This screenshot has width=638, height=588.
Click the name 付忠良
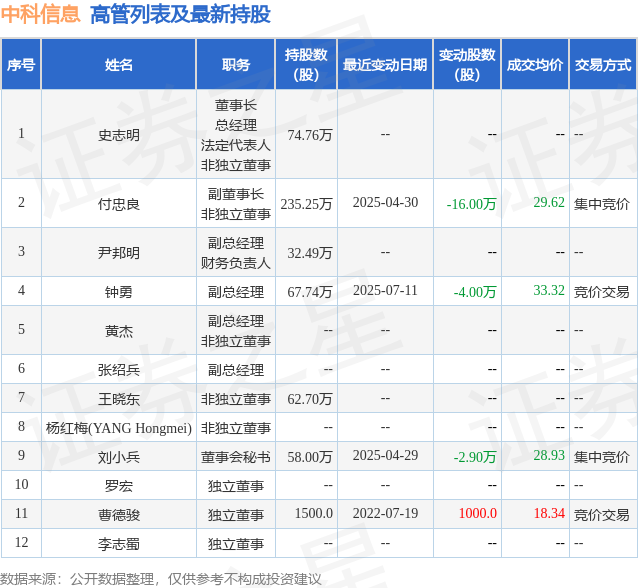tap(118, 203)
